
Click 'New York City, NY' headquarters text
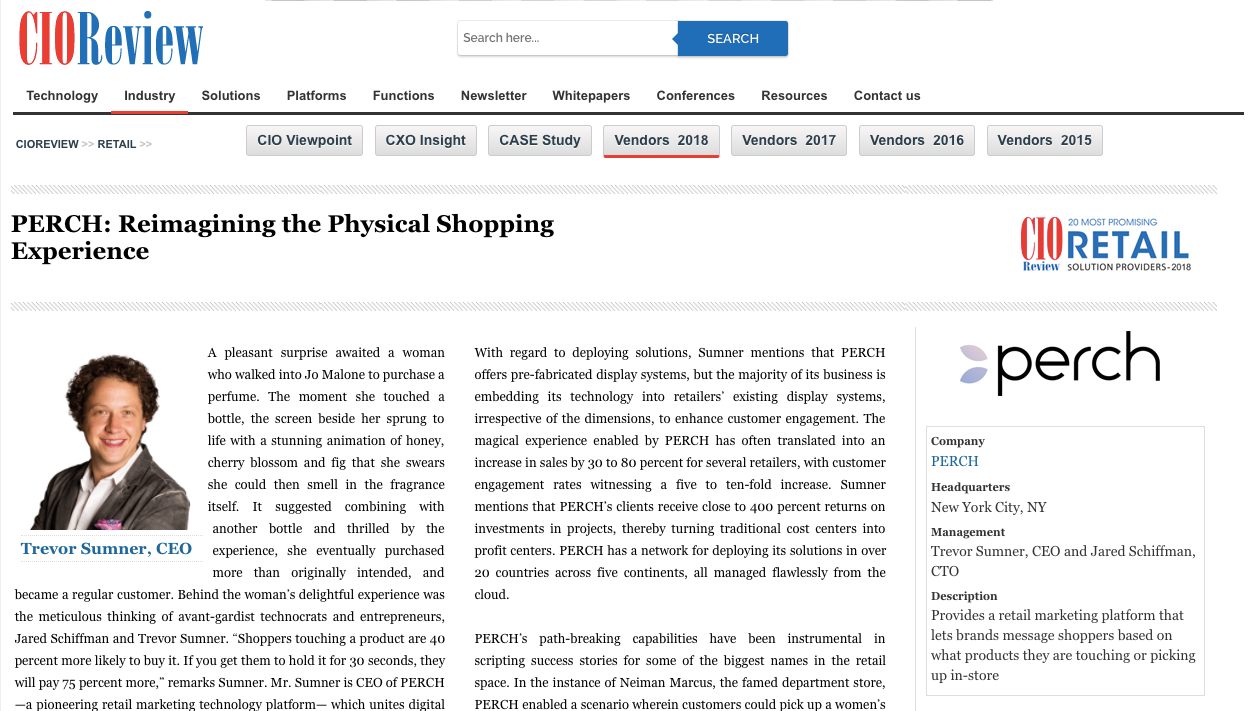[x=989, y=507]
